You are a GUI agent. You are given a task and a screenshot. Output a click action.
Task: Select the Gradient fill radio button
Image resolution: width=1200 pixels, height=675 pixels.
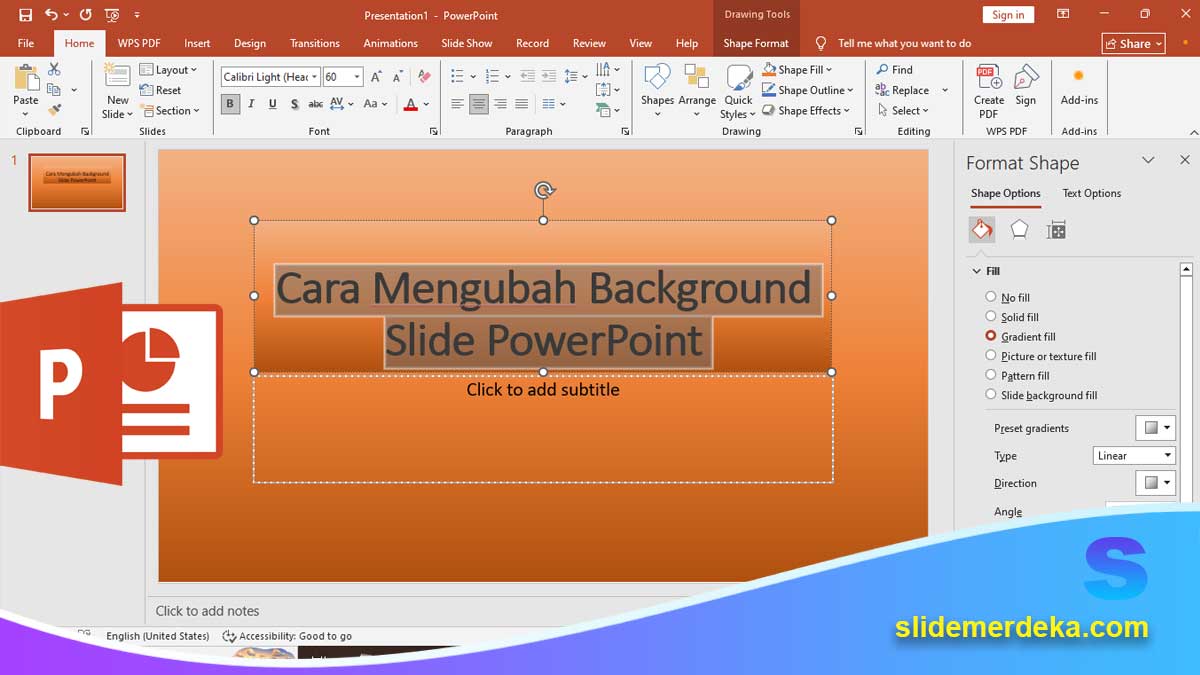(991, 336)
